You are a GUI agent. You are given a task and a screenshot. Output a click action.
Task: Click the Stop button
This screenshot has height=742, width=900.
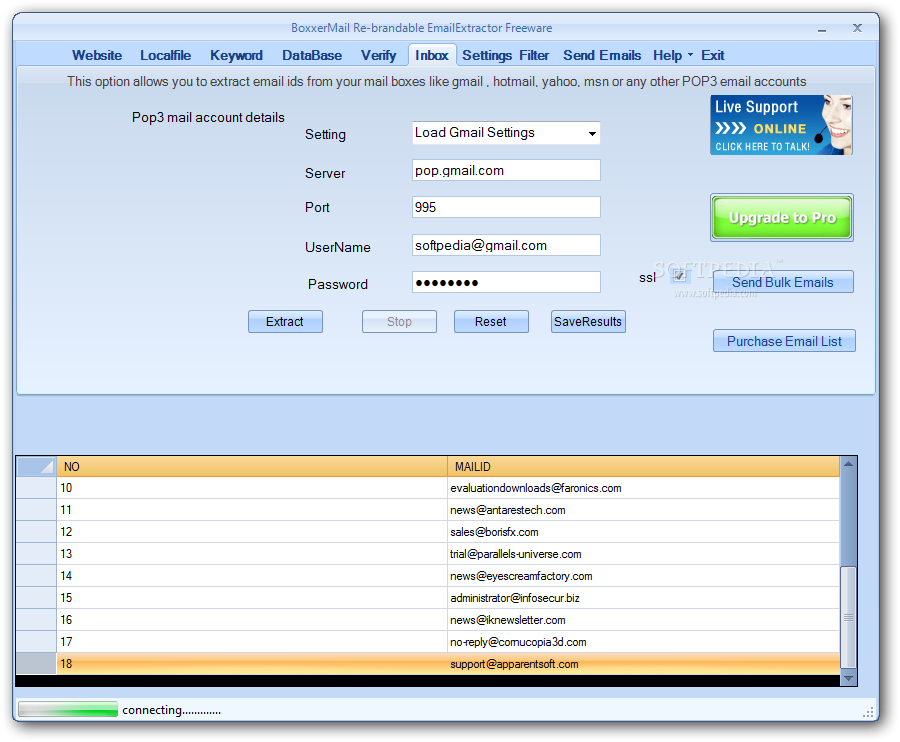click(399, 322)
